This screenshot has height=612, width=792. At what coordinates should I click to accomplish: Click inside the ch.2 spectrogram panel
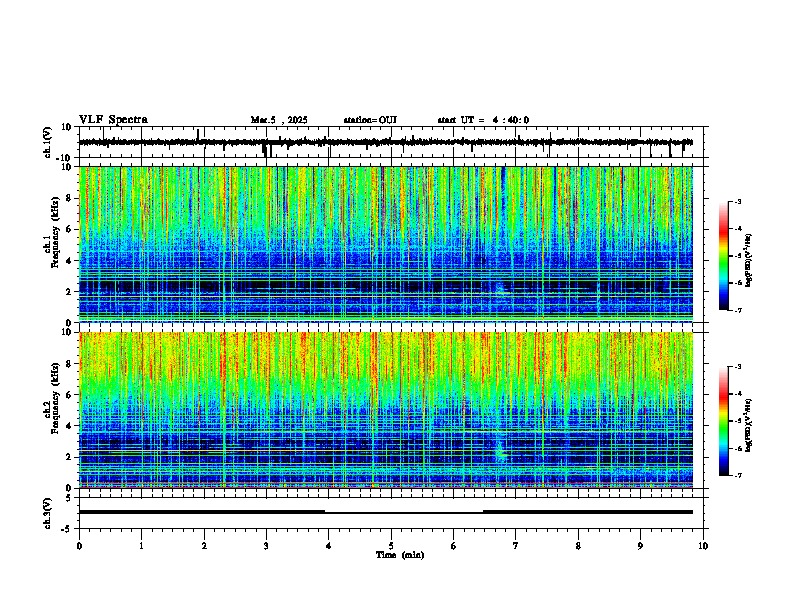(x=386, y=410)
